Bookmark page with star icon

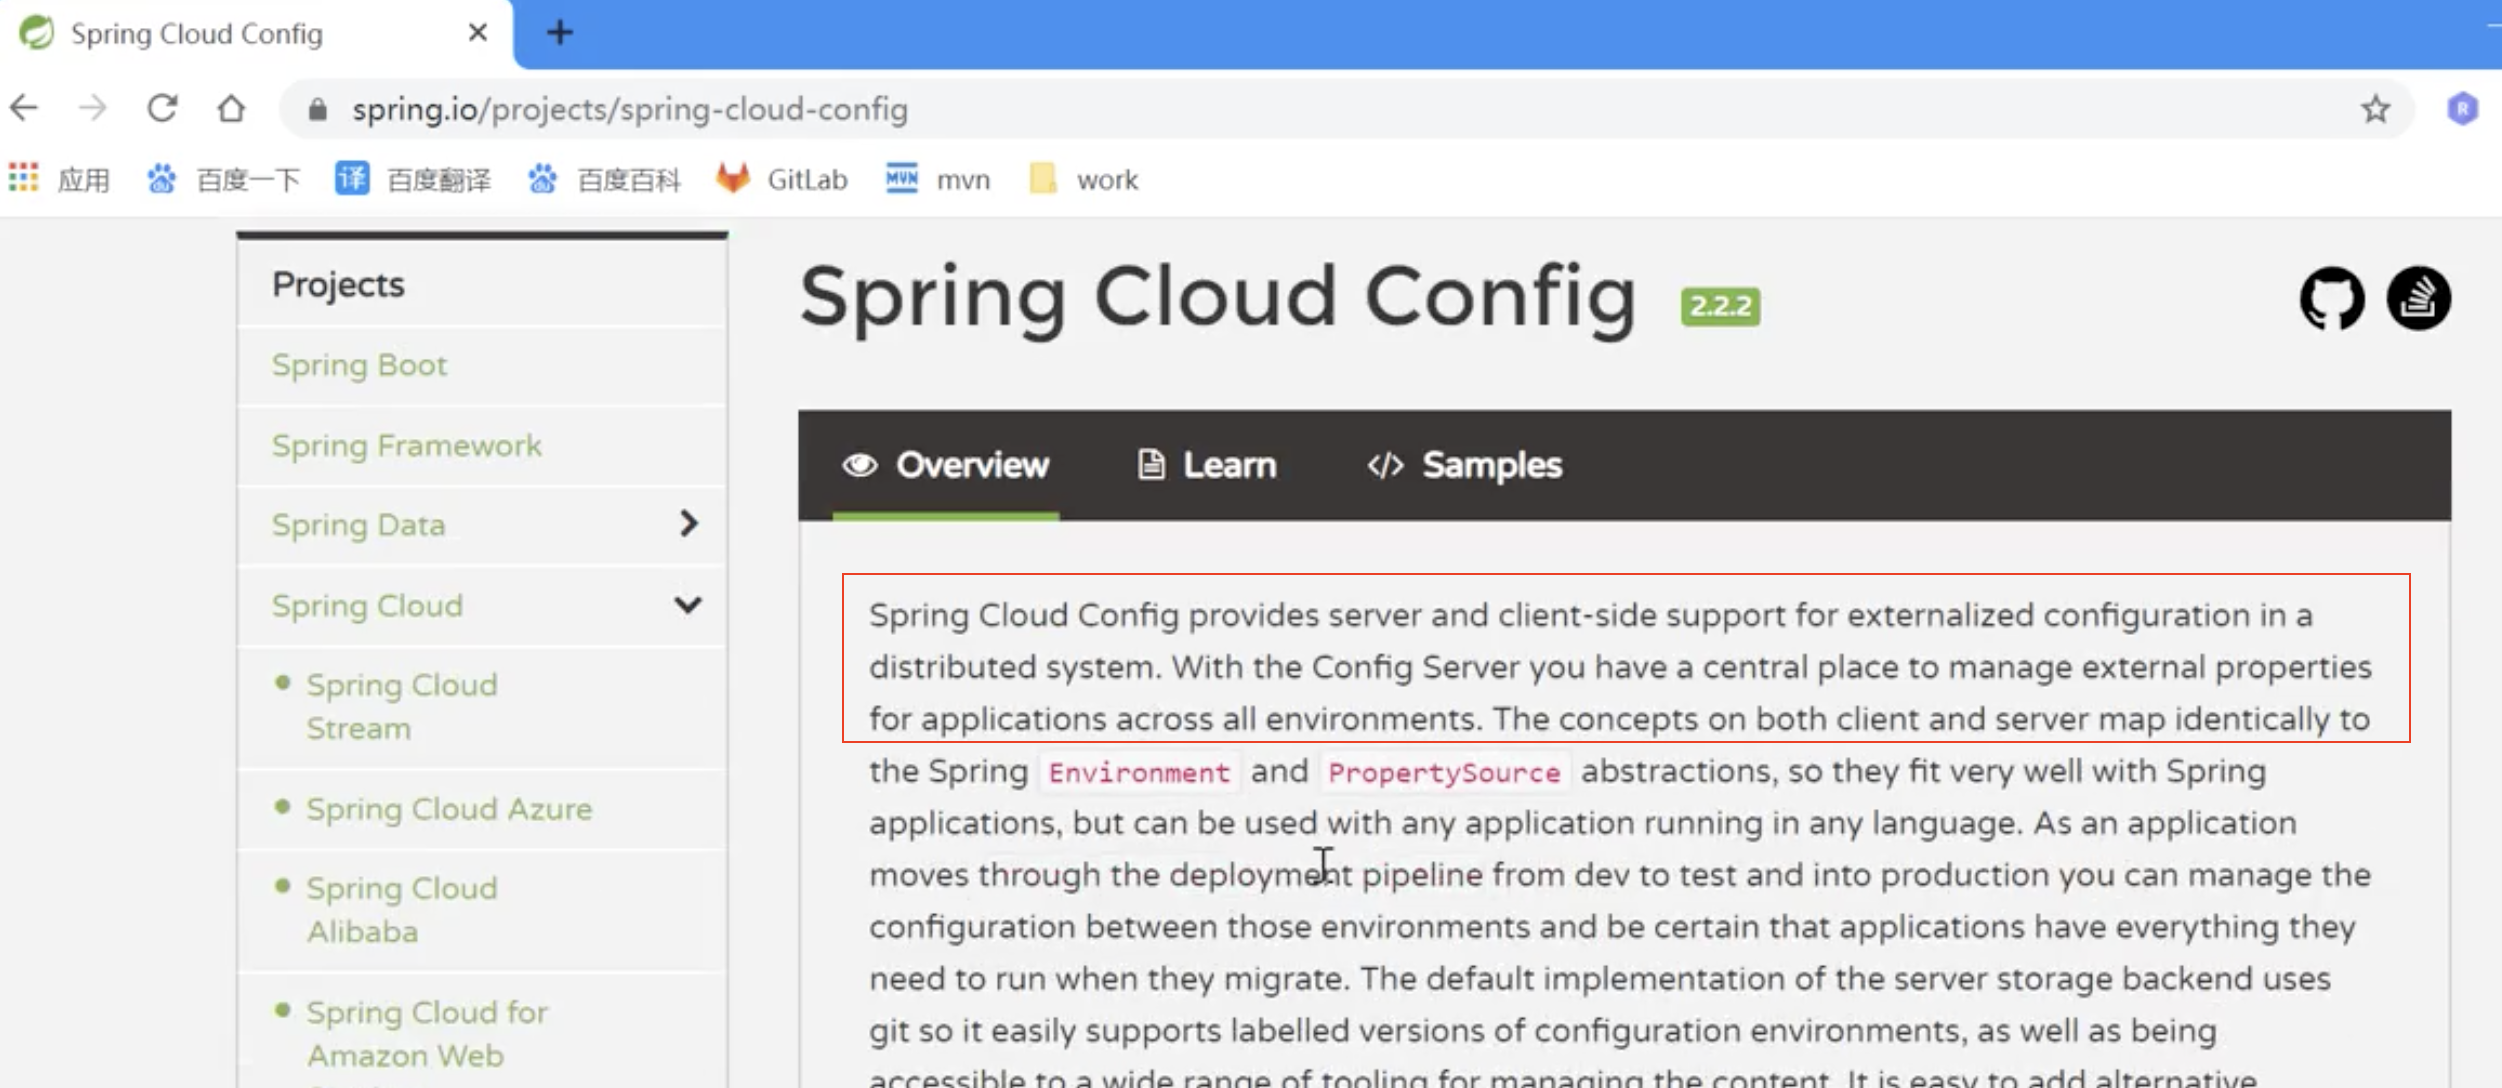click(x=2376, y=108)
